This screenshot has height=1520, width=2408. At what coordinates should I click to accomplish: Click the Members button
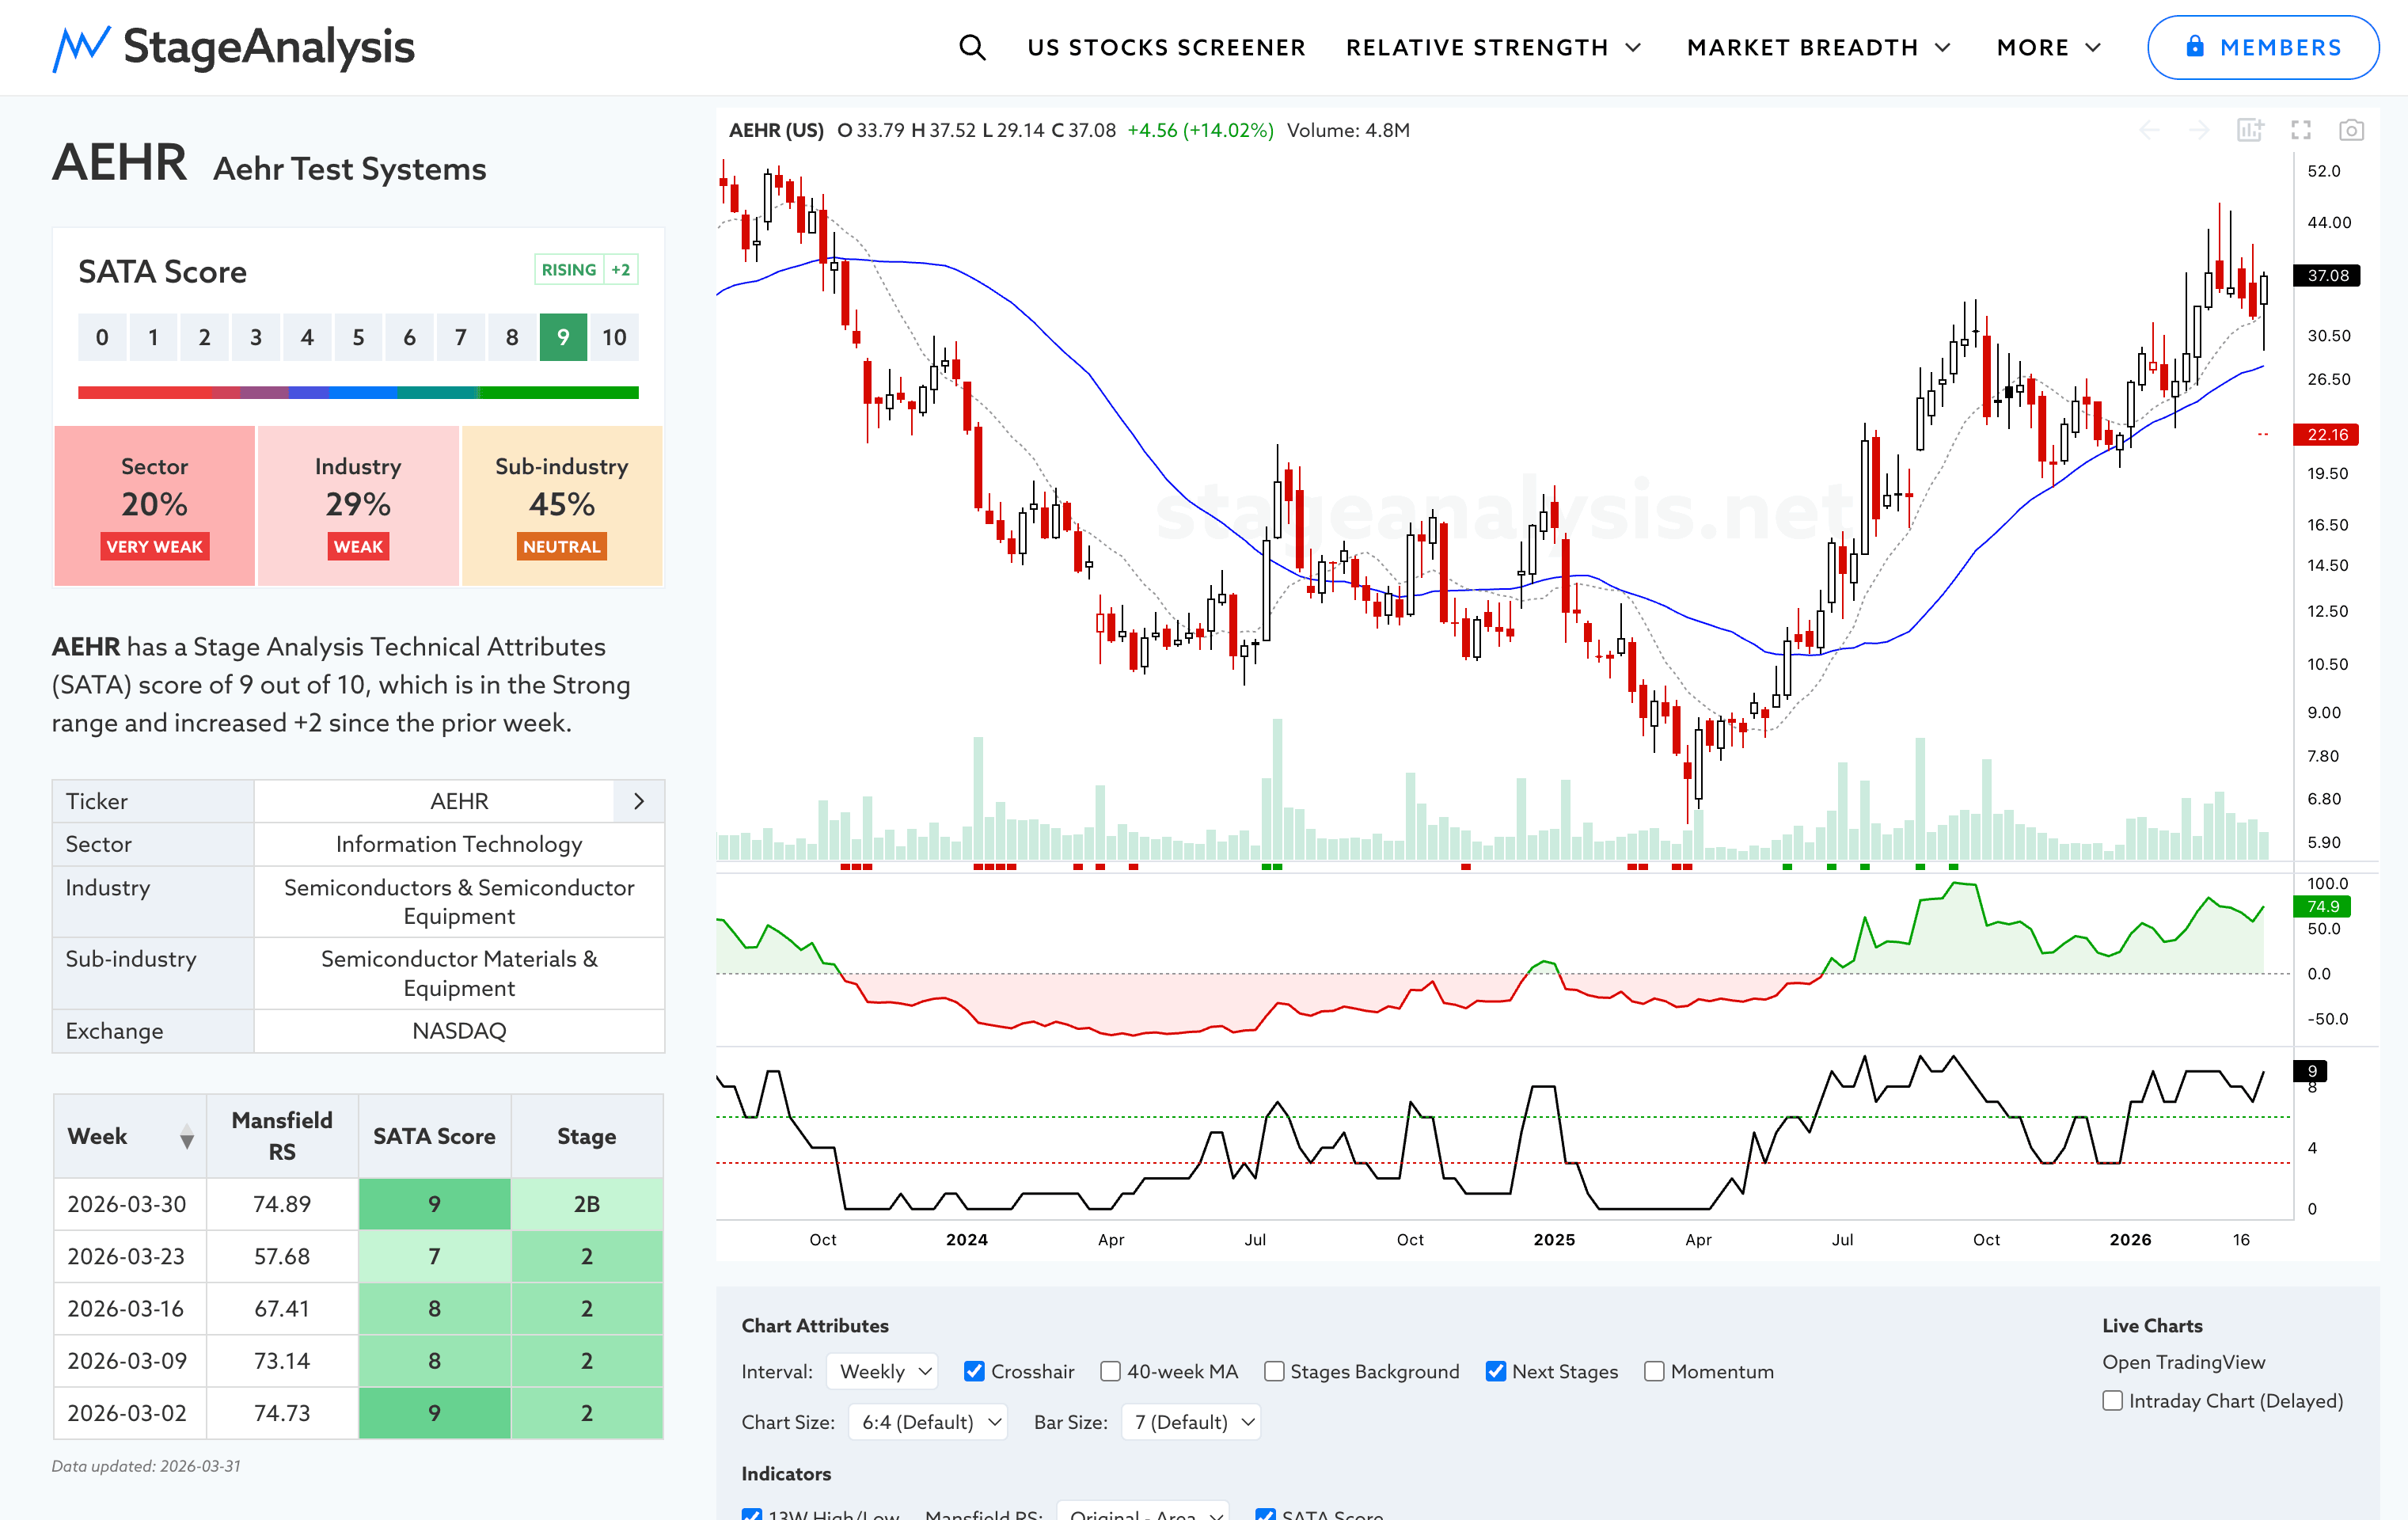[x=2262, y=47]
